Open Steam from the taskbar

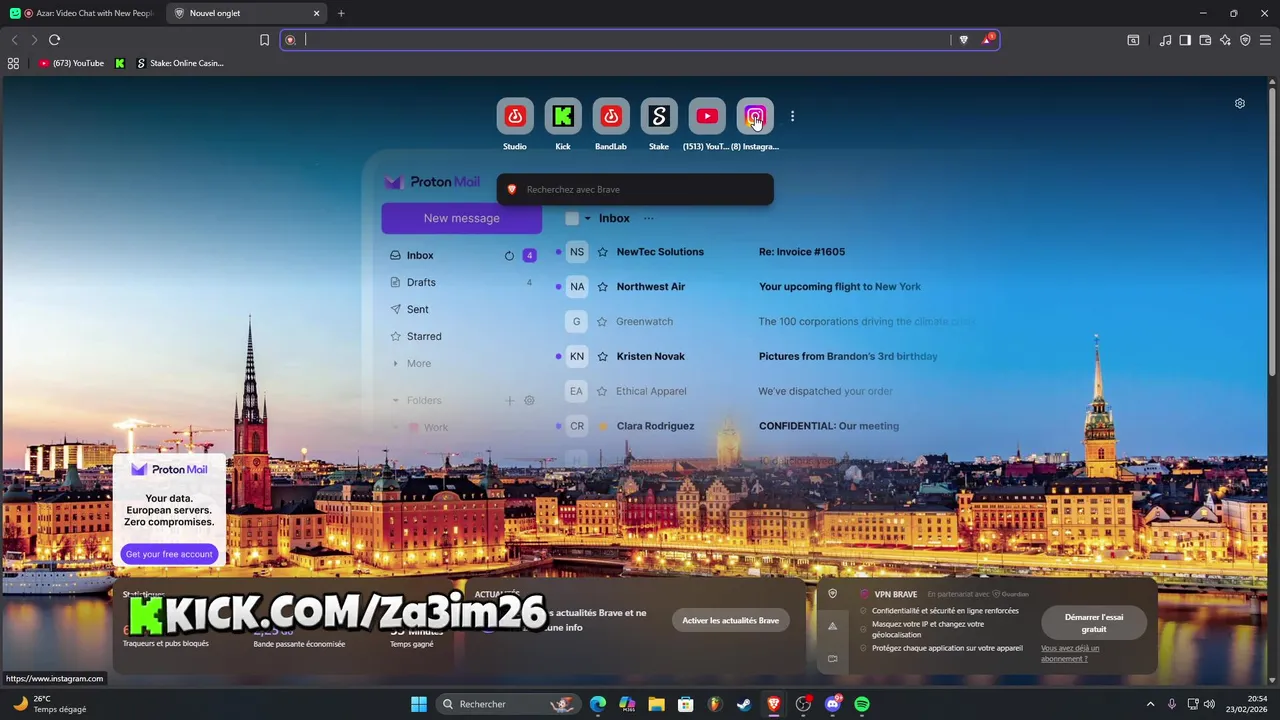[x=744, y=704]
